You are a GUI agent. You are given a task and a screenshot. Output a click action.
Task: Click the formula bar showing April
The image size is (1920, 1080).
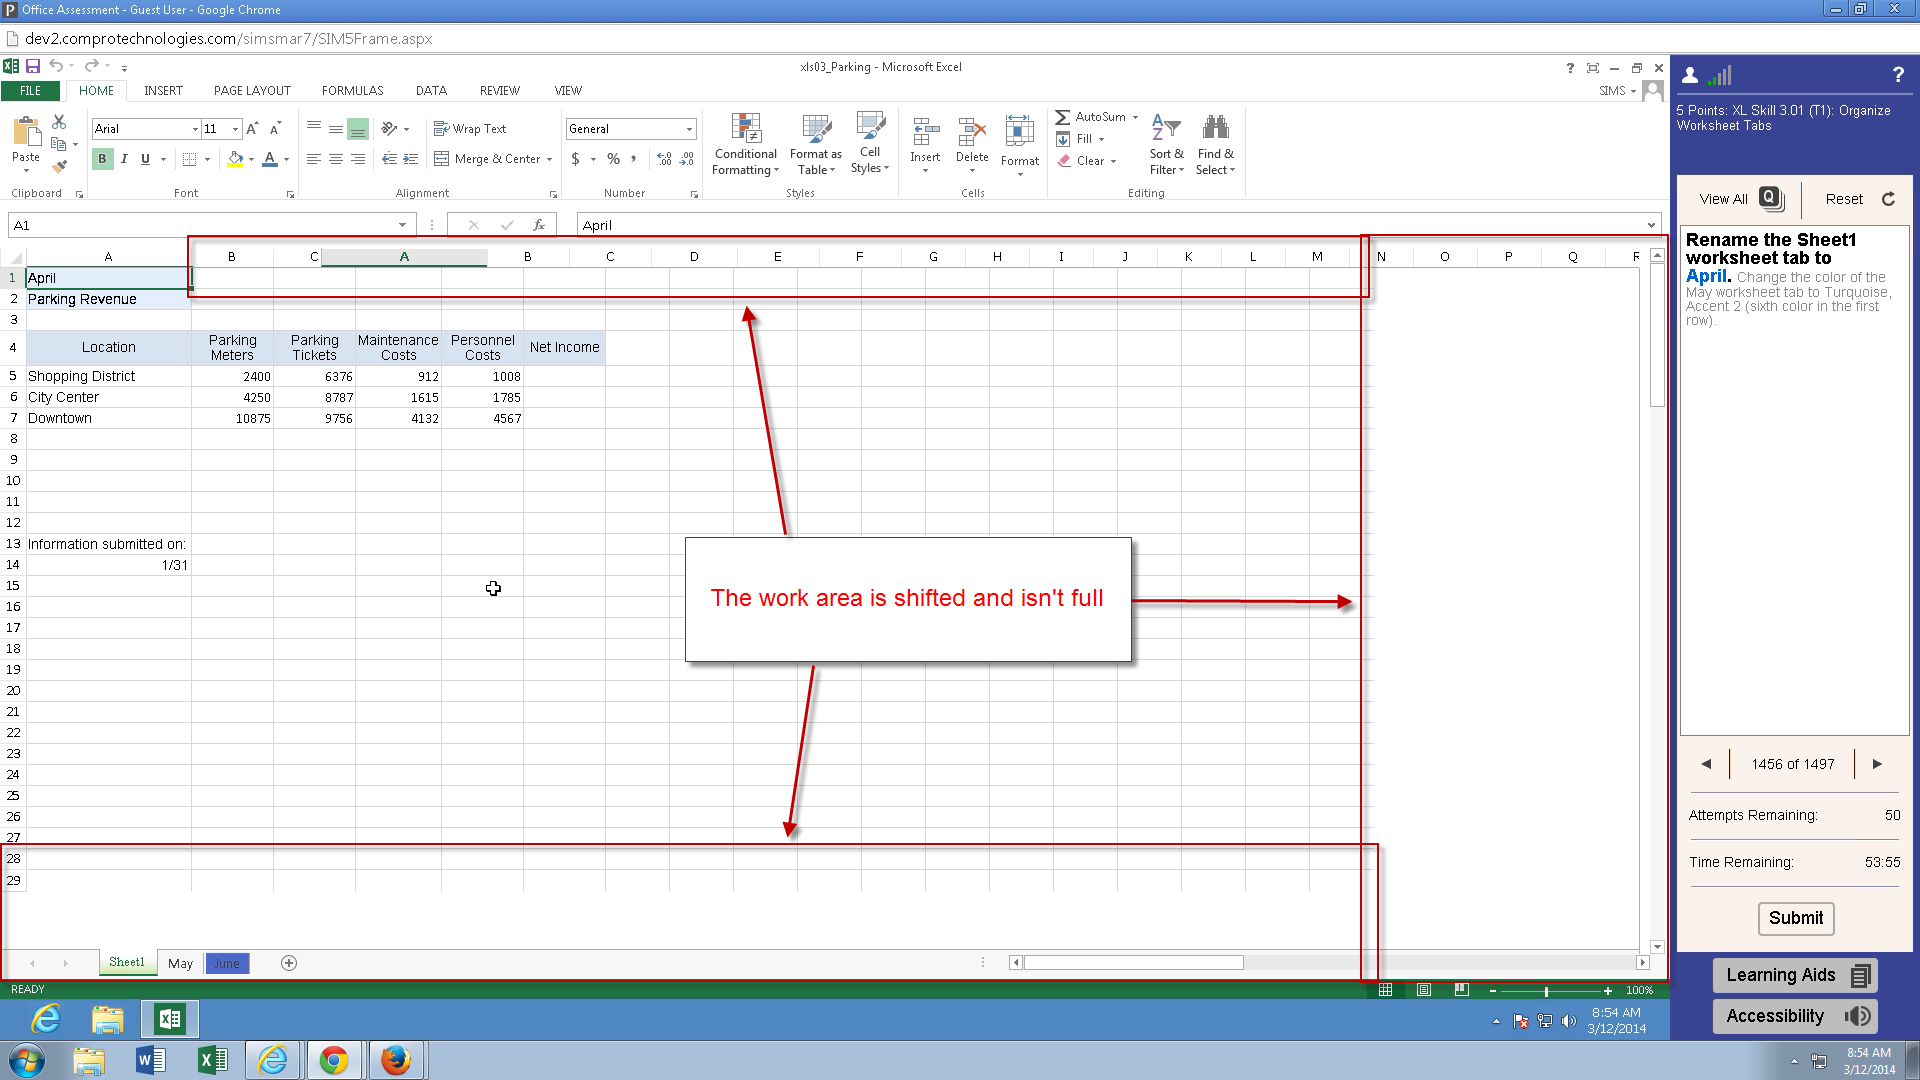pos(1100,225)
